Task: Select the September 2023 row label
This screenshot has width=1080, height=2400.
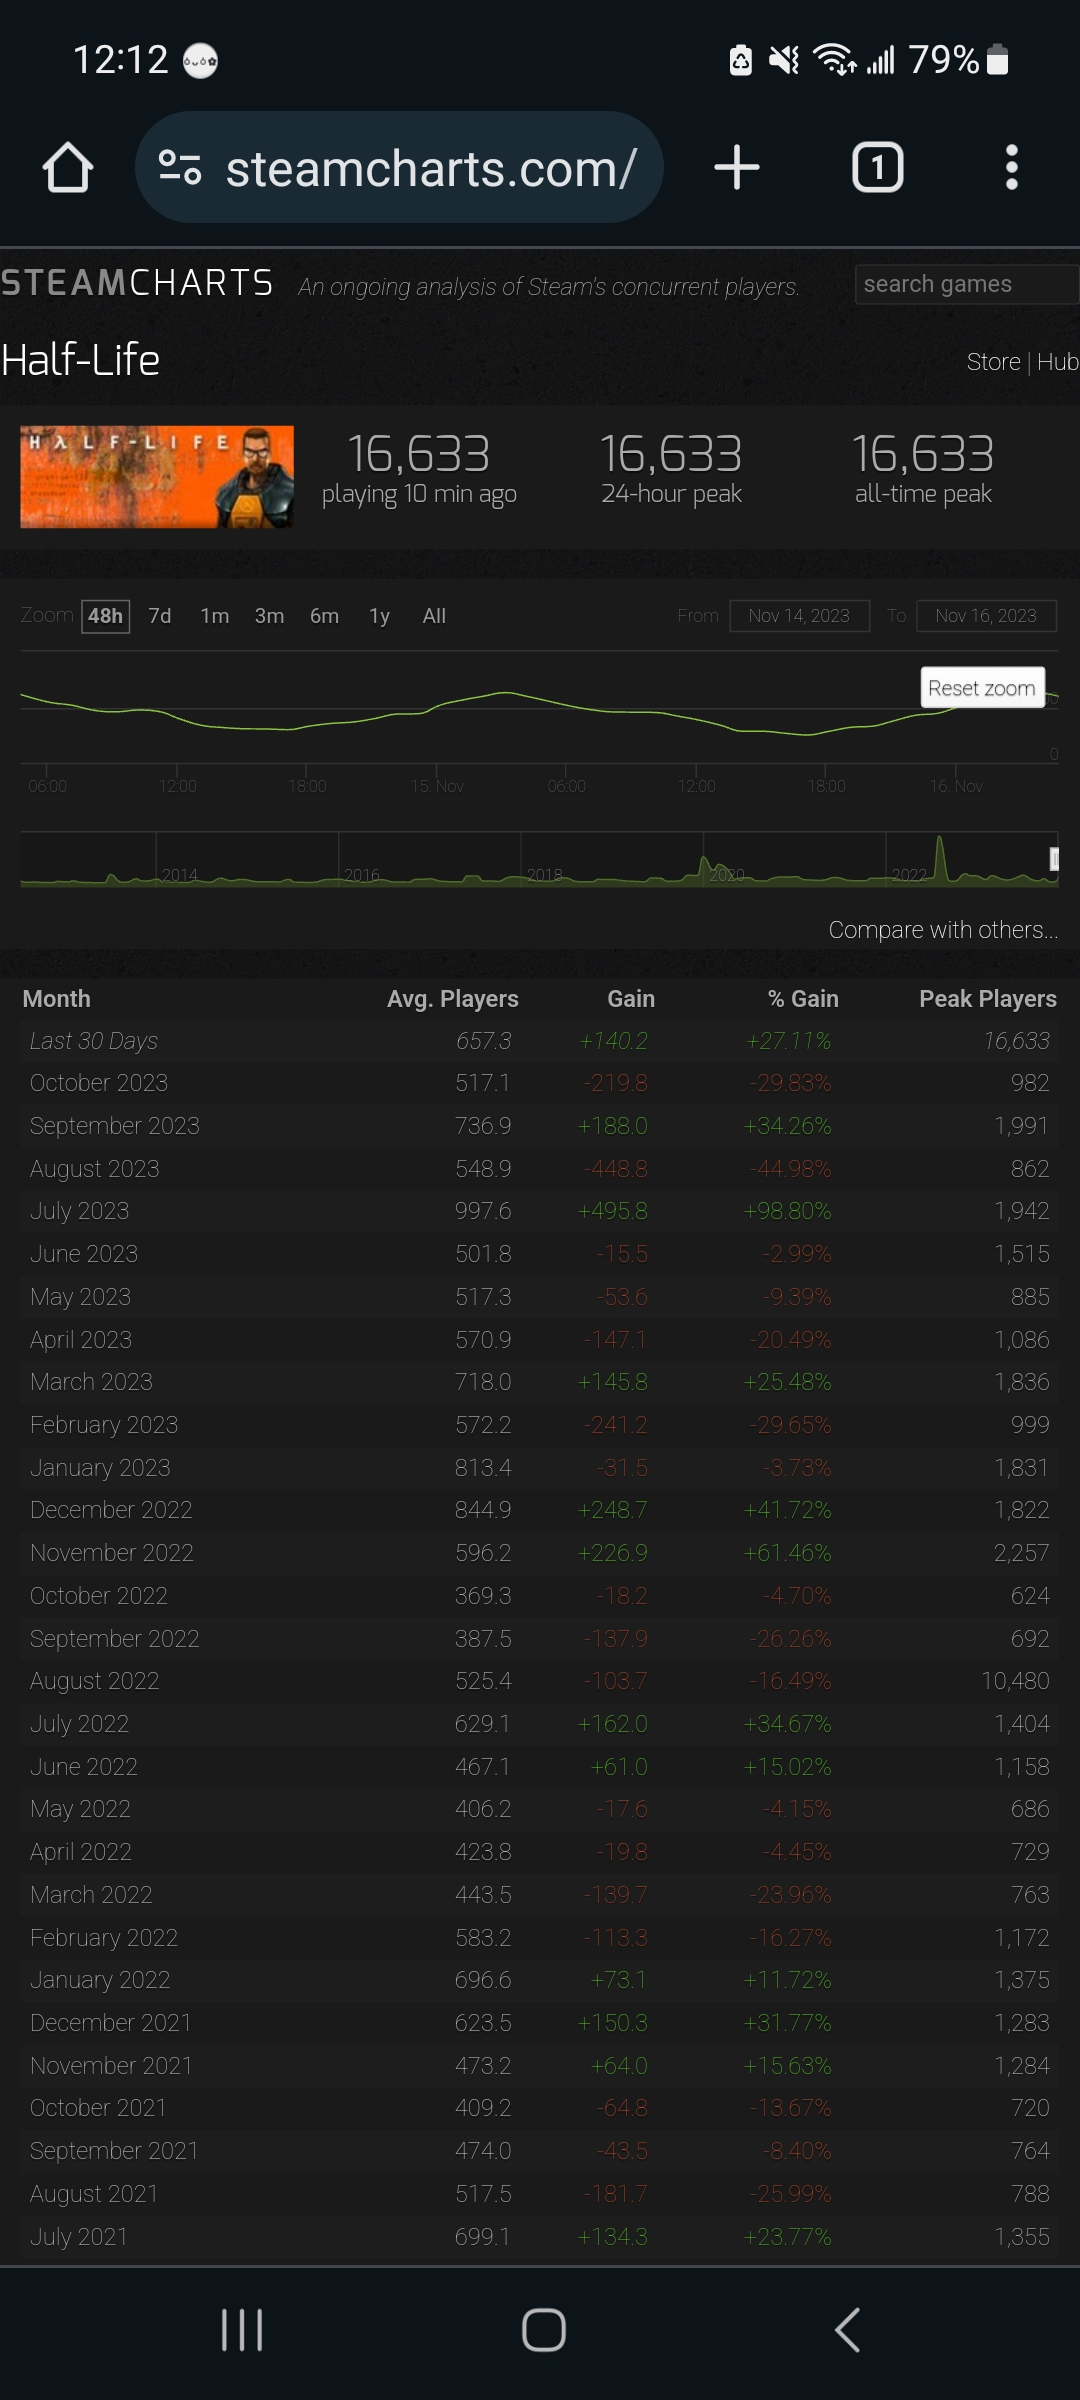Action: pos(115,1126)
